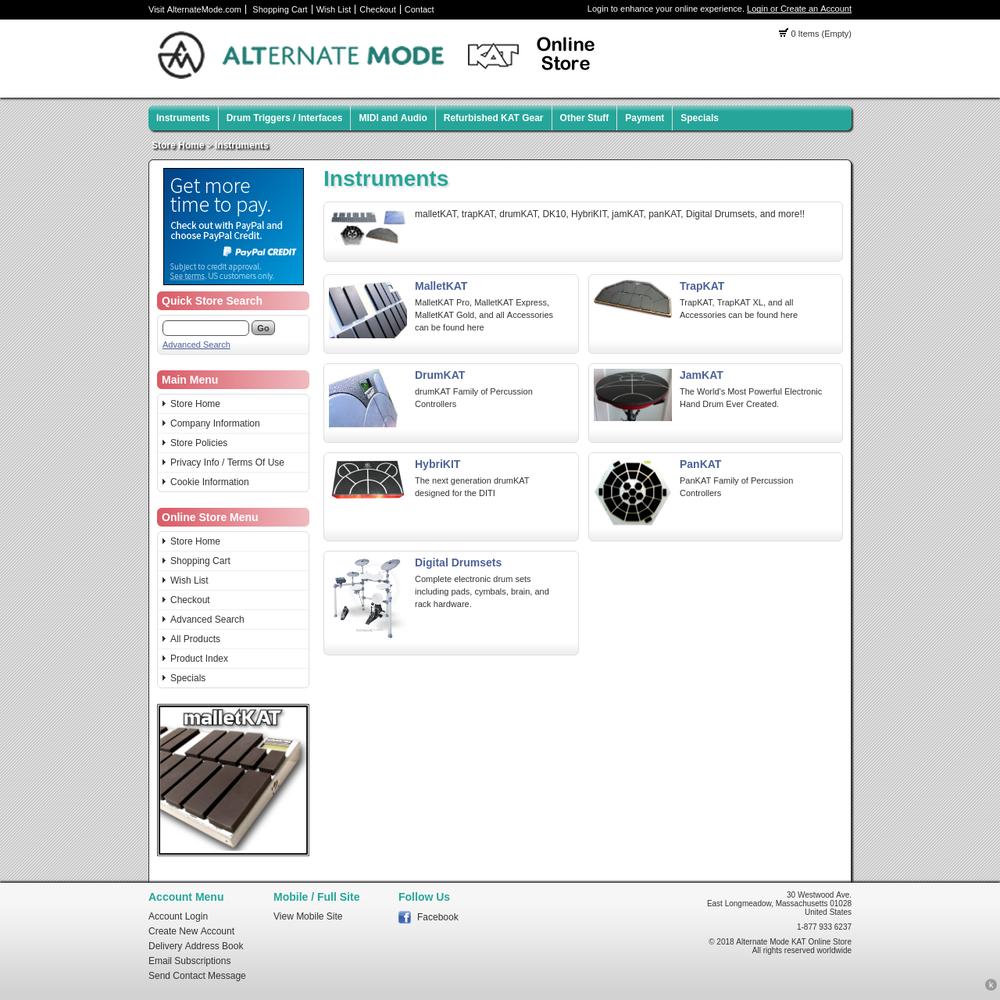This screenshot has height=1000, width=1000.
Task: Open the Drum Triggers / Interfaces tab
Action: (284, 118)
